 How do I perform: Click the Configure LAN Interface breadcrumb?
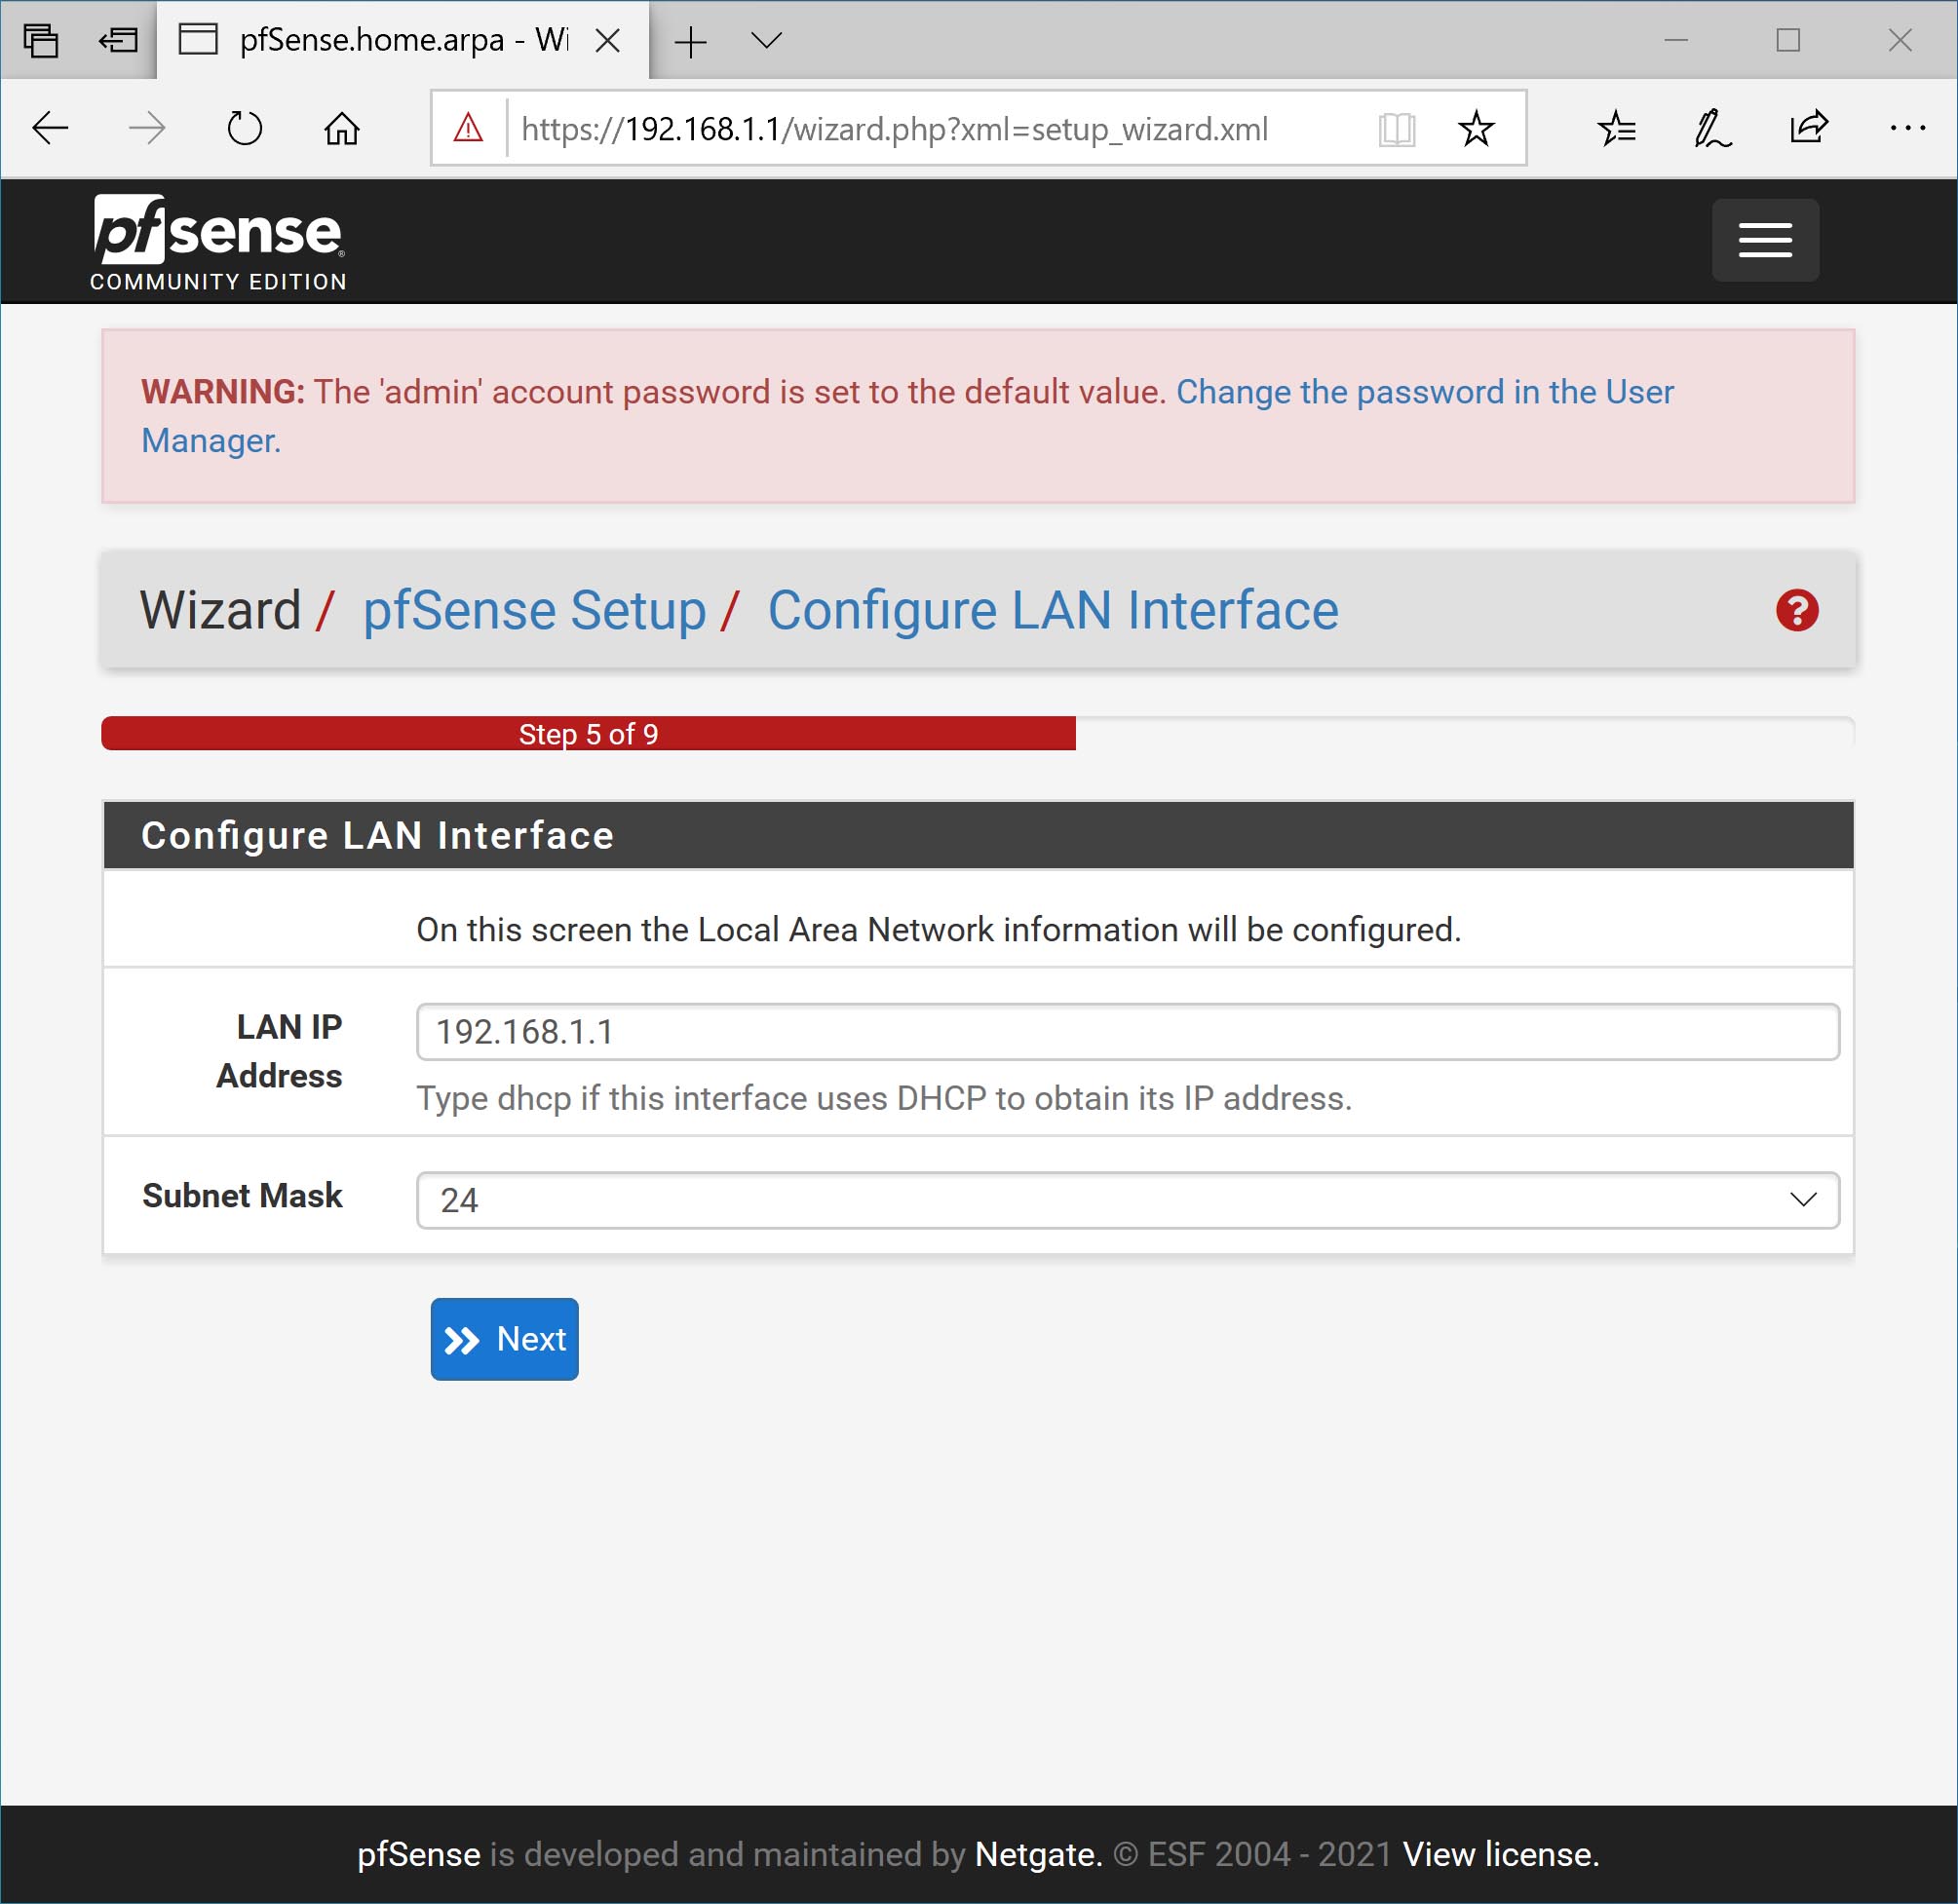click(1052, 610)
